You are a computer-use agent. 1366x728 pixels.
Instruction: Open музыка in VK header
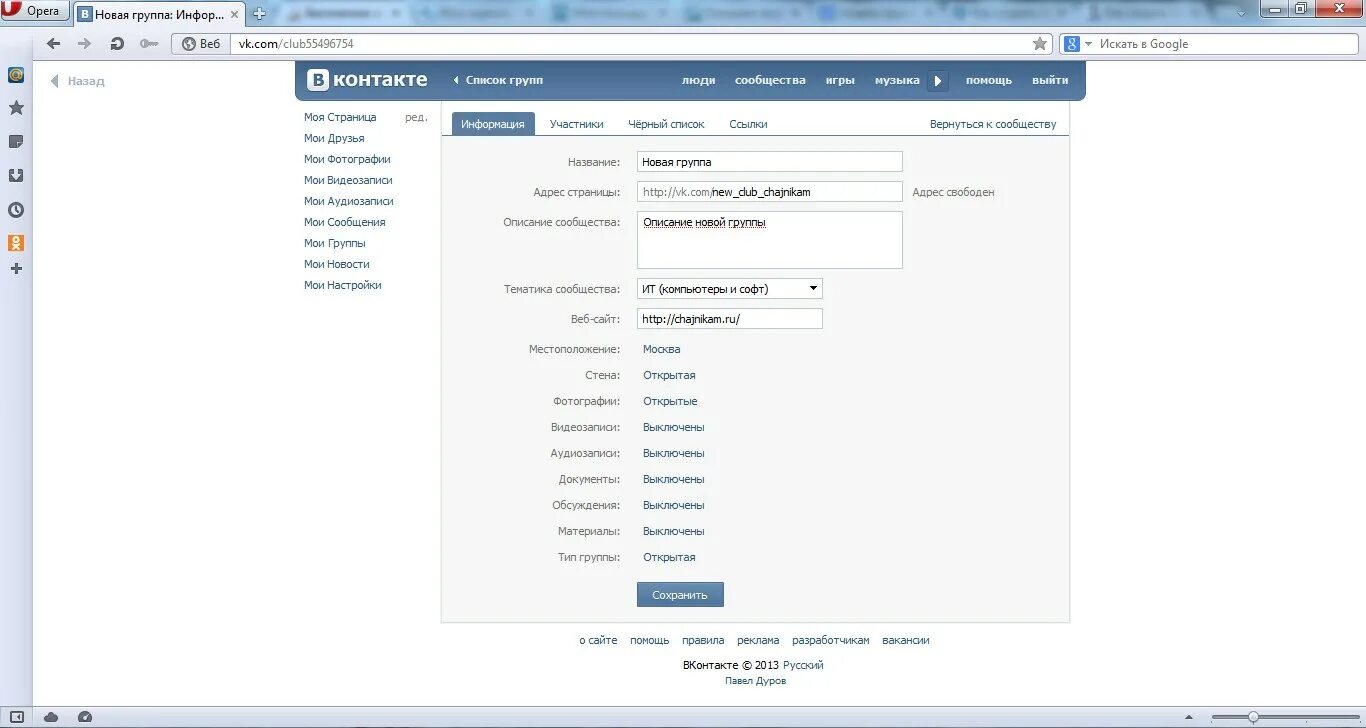click(x=897, y=80)
